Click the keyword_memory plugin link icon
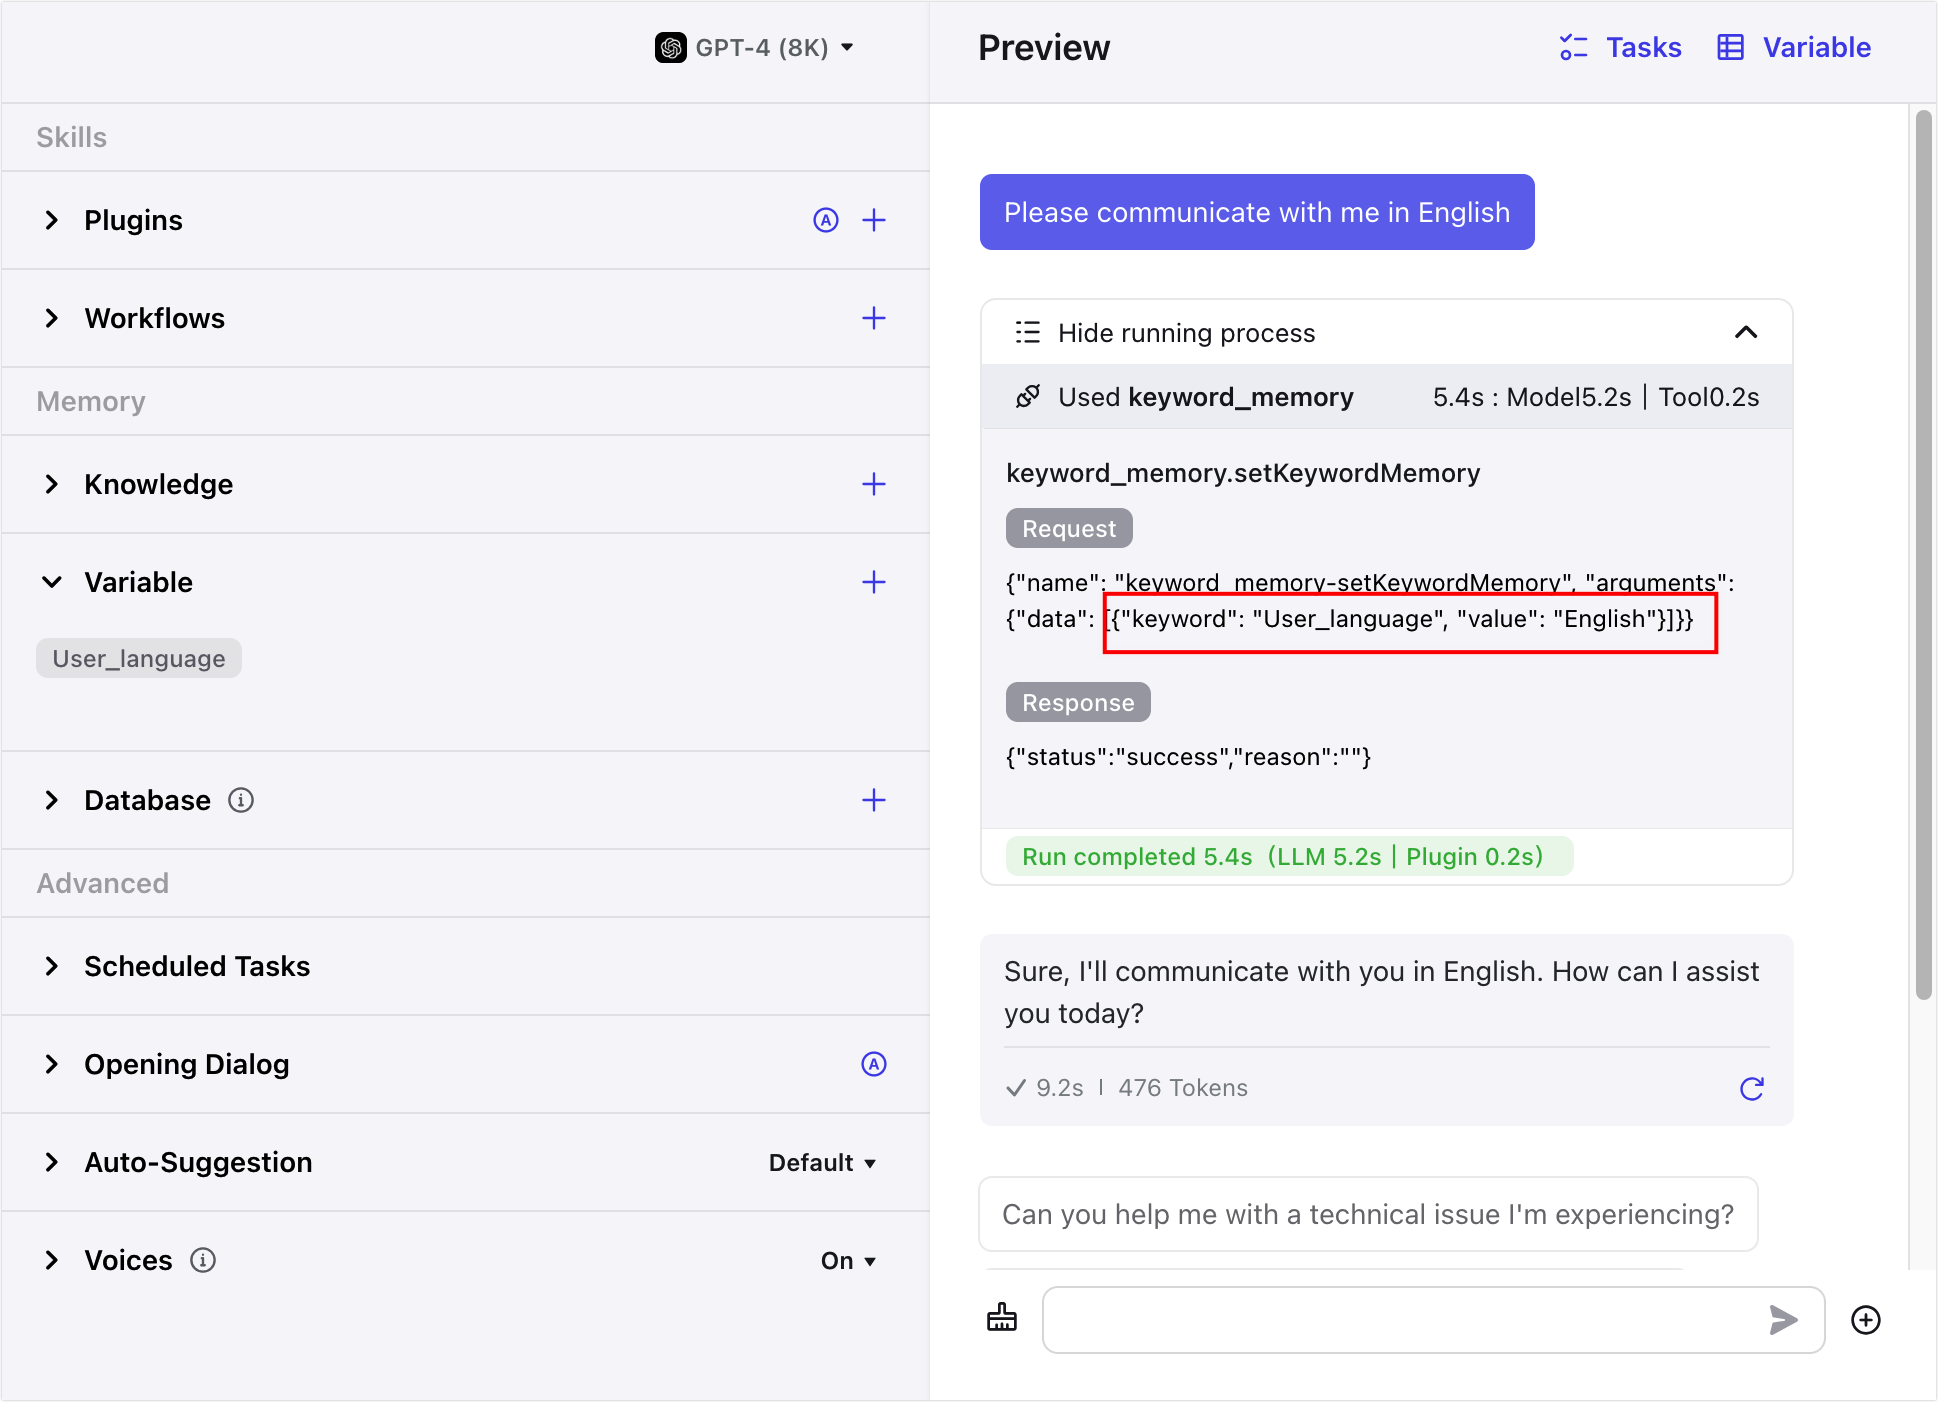 pos(1028,397)
